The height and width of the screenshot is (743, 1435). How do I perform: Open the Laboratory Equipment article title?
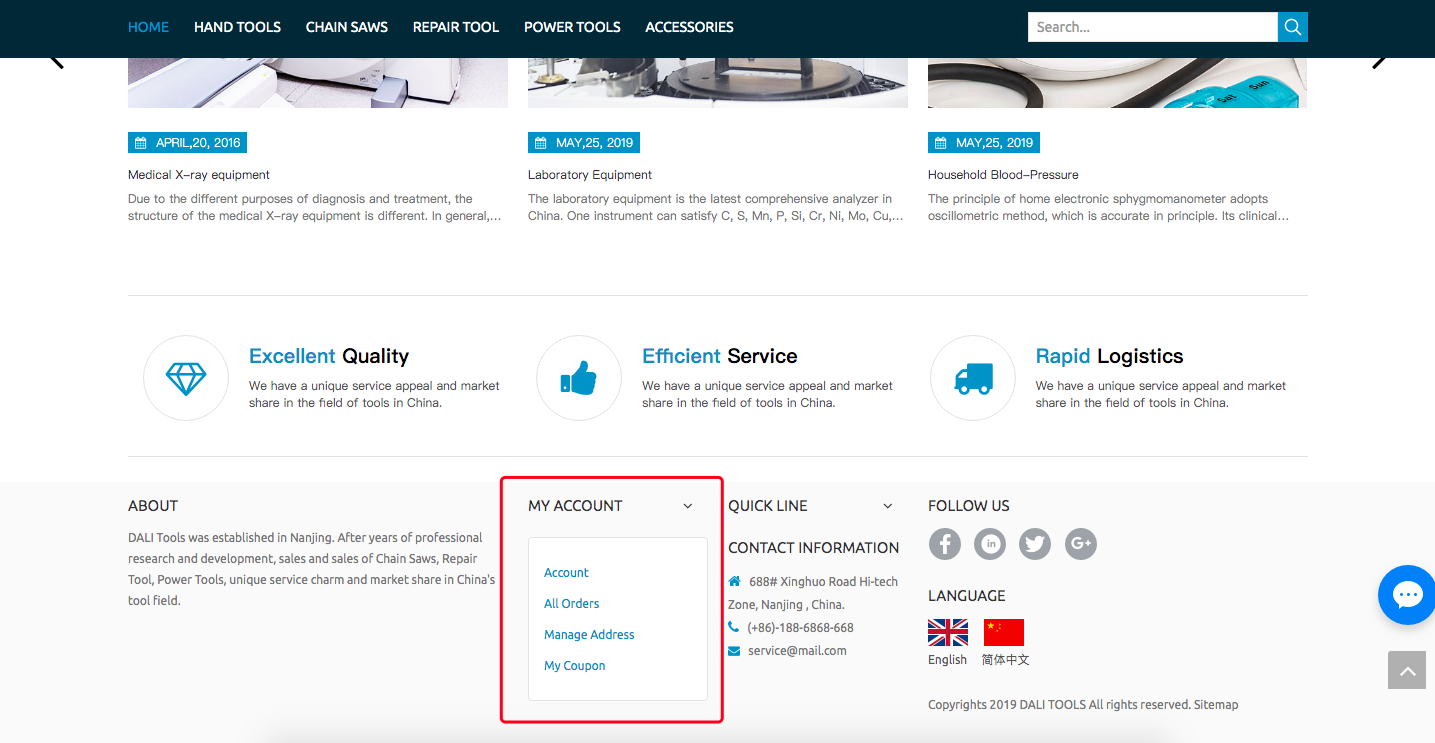click(589, 175)
